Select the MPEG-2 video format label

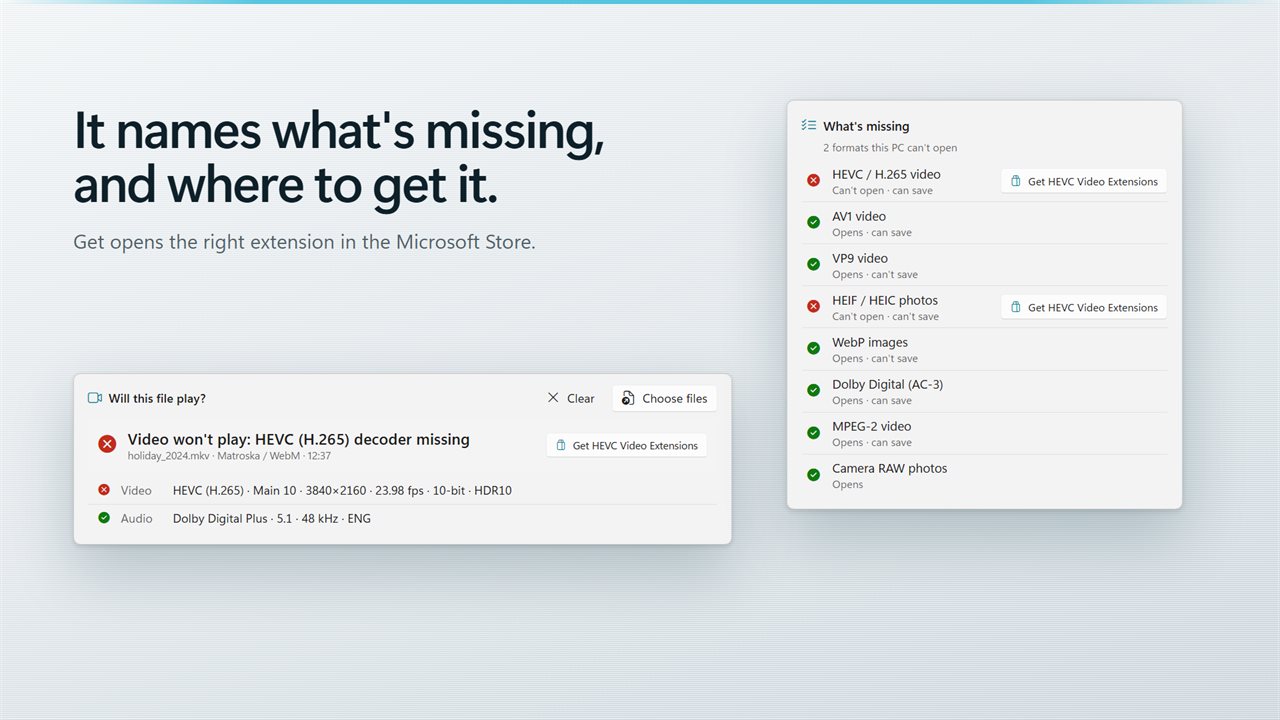(872, 426)
